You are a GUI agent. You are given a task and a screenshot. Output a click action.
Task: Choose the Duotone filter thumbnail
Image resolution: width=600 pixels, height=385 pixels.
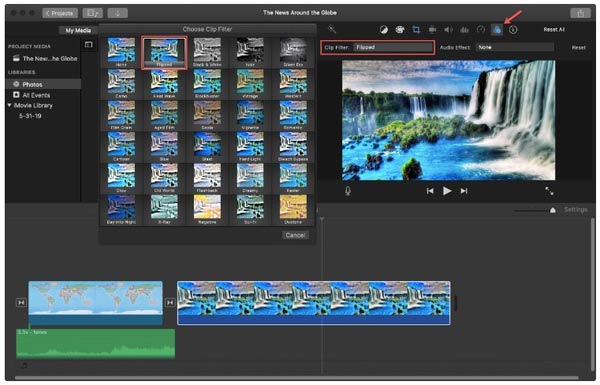pos(293,209)
